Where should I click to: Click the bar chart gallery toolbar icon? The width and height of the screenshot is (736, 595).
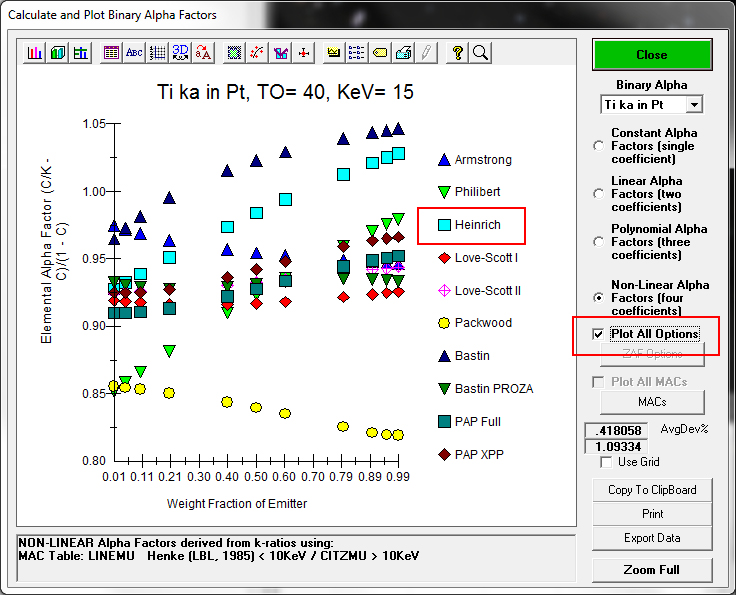point(35,53)
